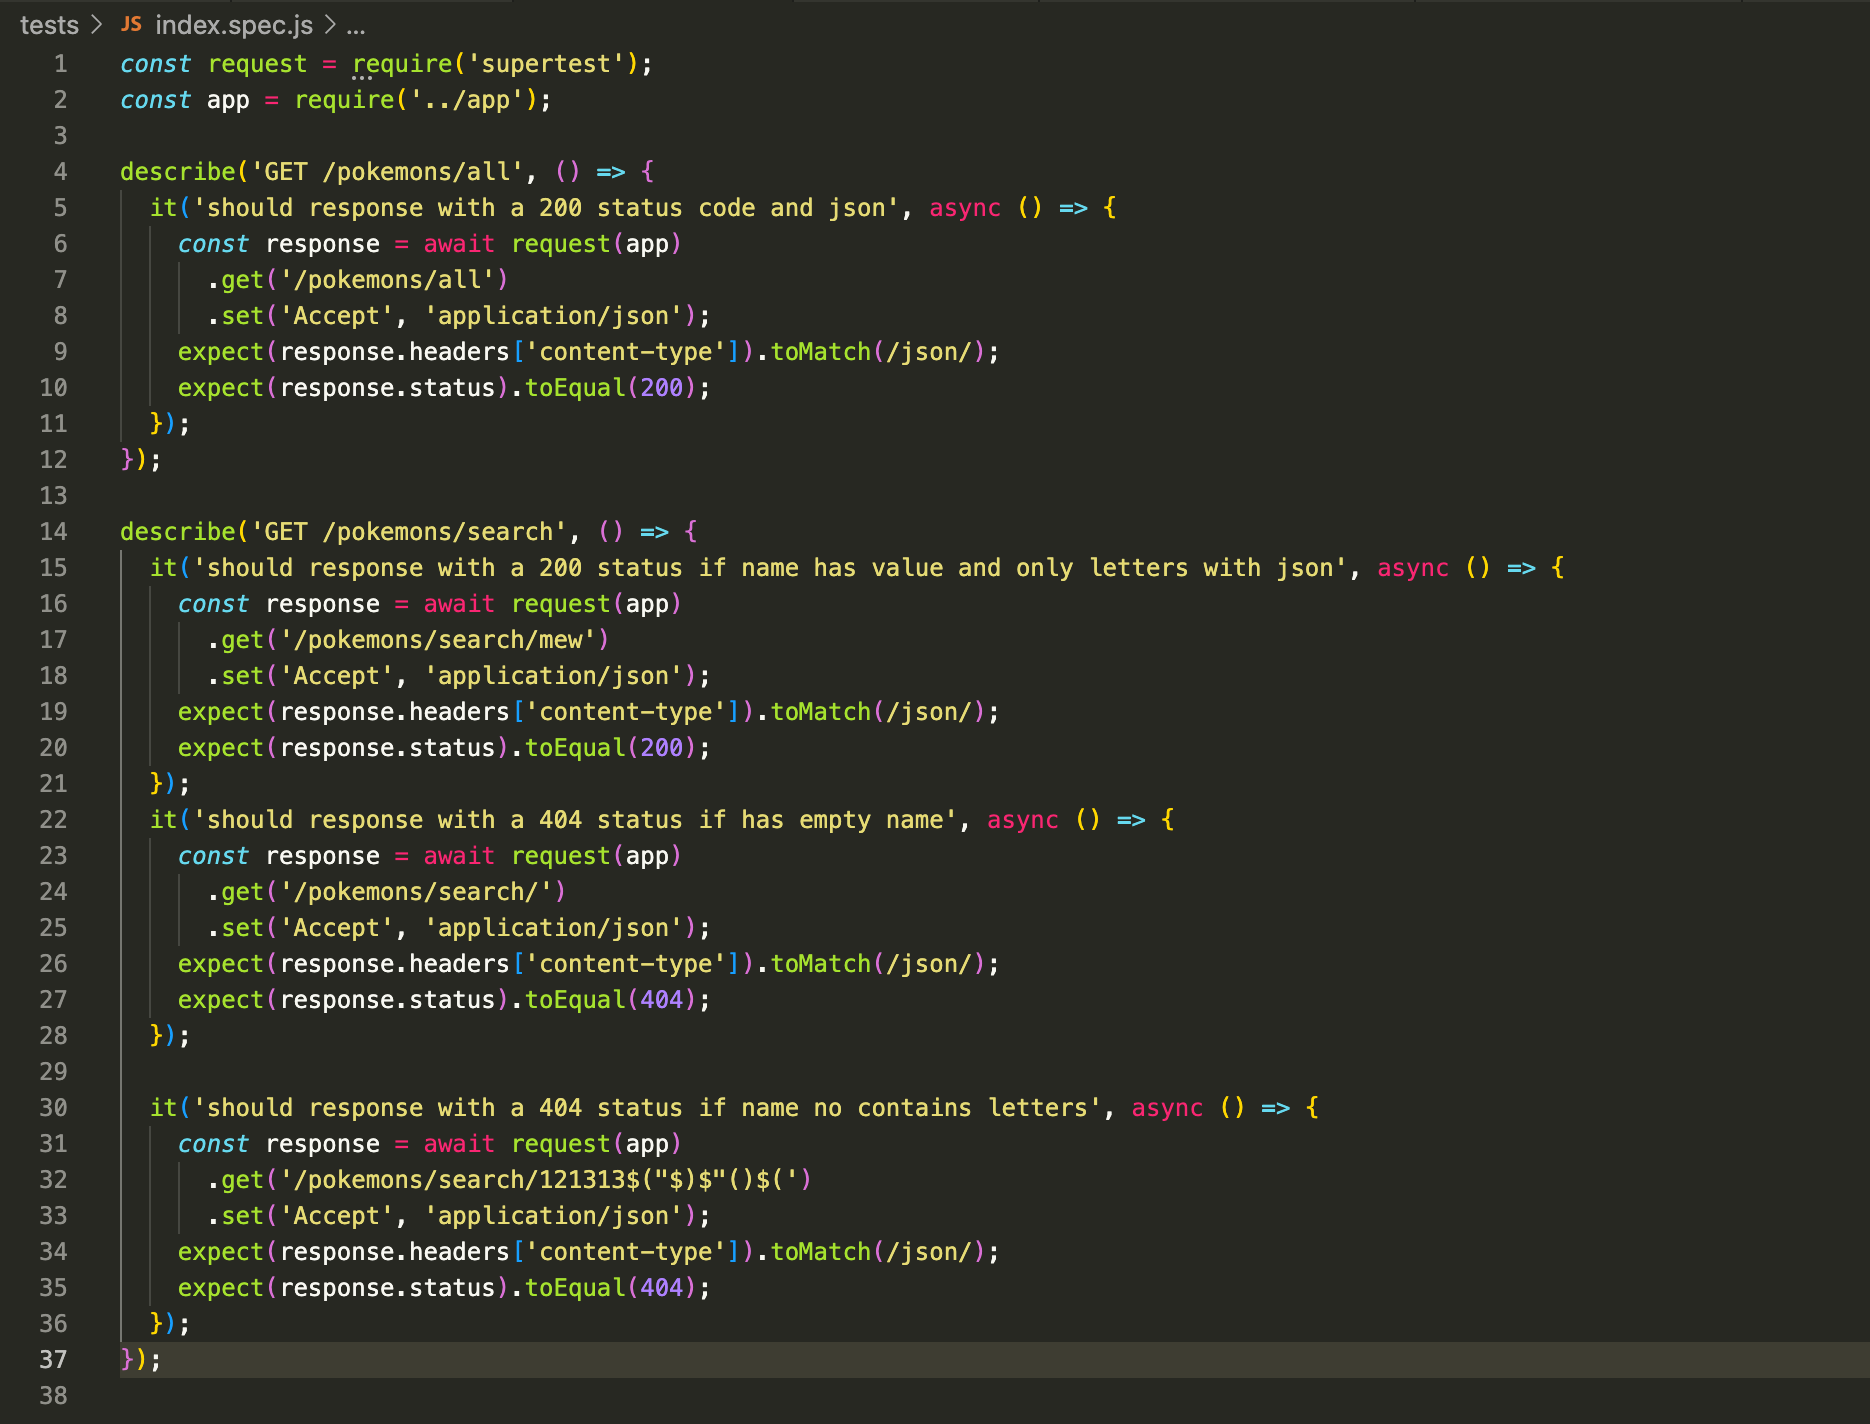Click the JS file icon beside index.spec.js

[130, 24]
